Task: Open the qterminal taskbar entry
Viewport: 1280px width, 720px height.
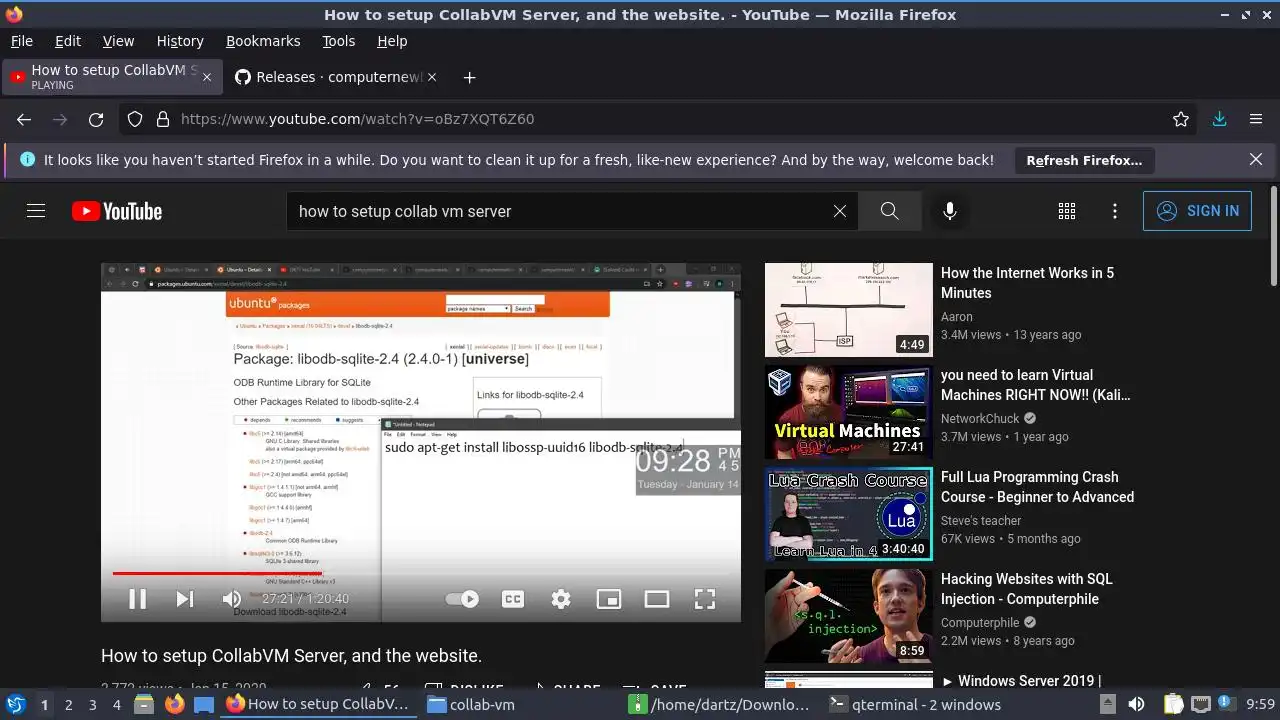Action: coord(915,705)
